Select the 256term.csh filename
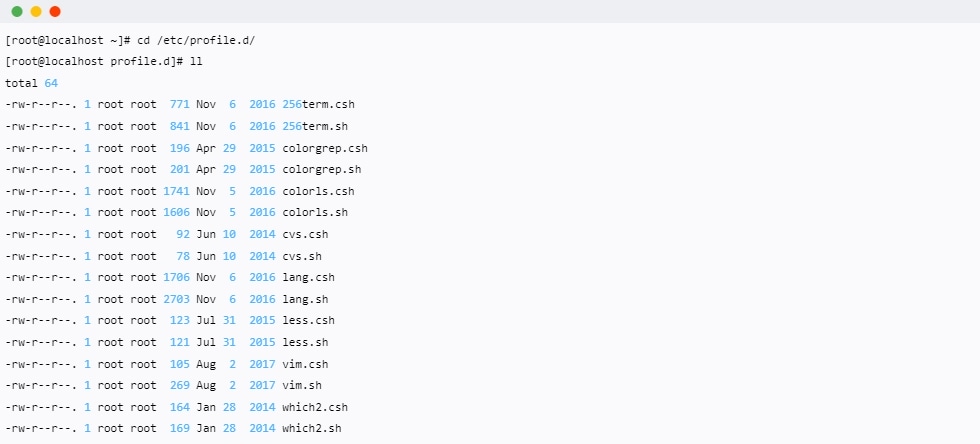 [319, 104]
